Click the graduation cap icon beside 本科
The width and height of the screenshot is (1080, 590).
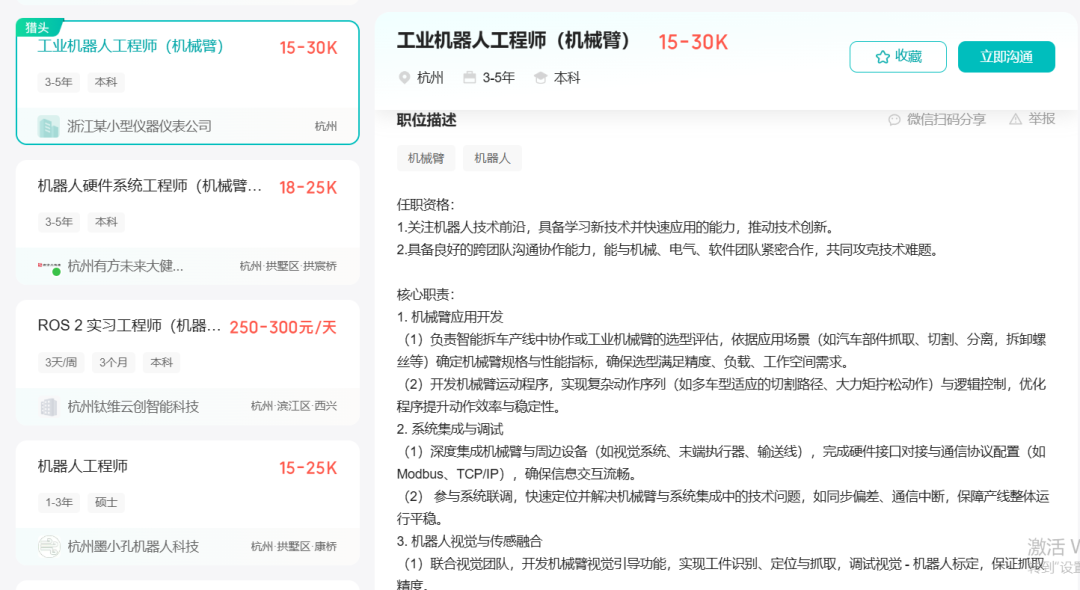coord(541,78)
